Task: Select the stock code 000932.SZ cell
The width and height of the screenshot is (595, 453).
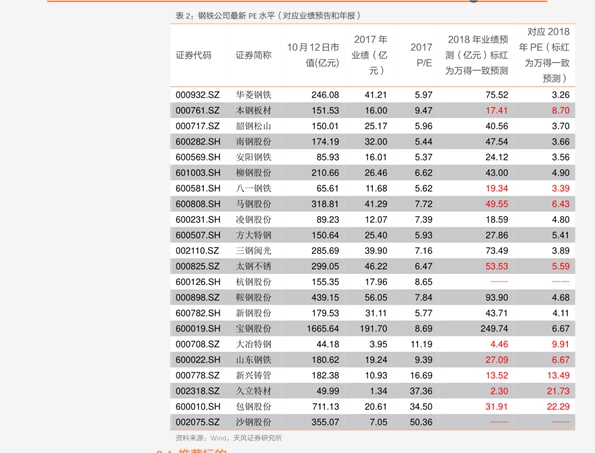Action: pyautogui.click(x=197, y=95)
